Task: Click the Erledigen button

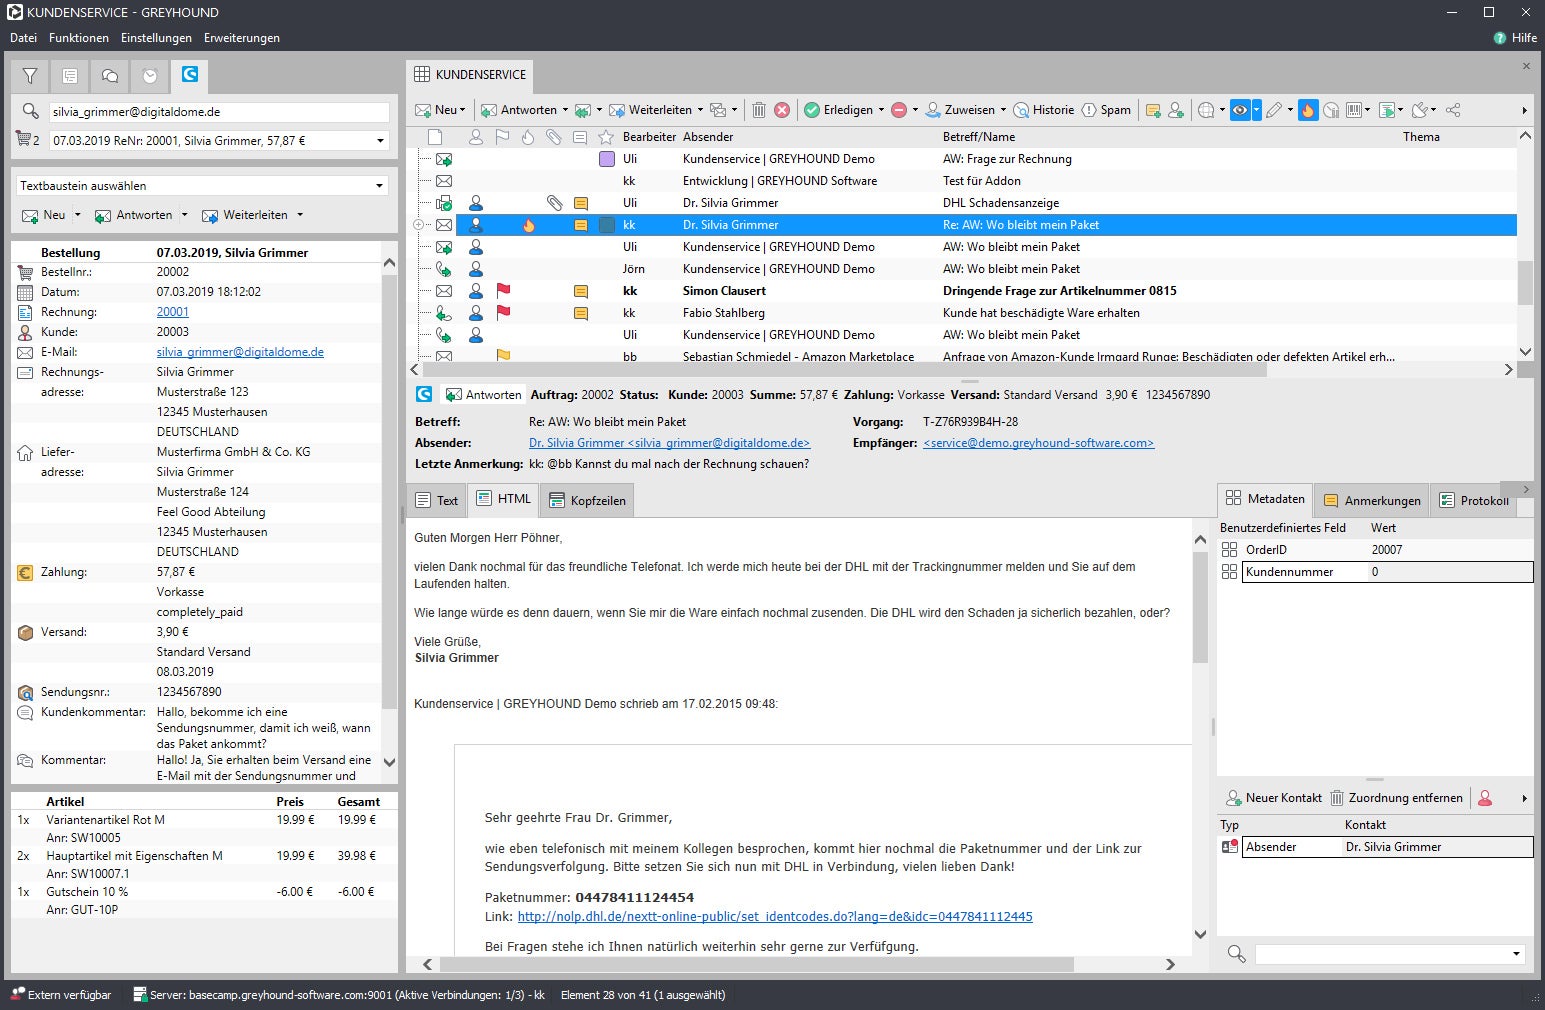Action: click(839, 110)
